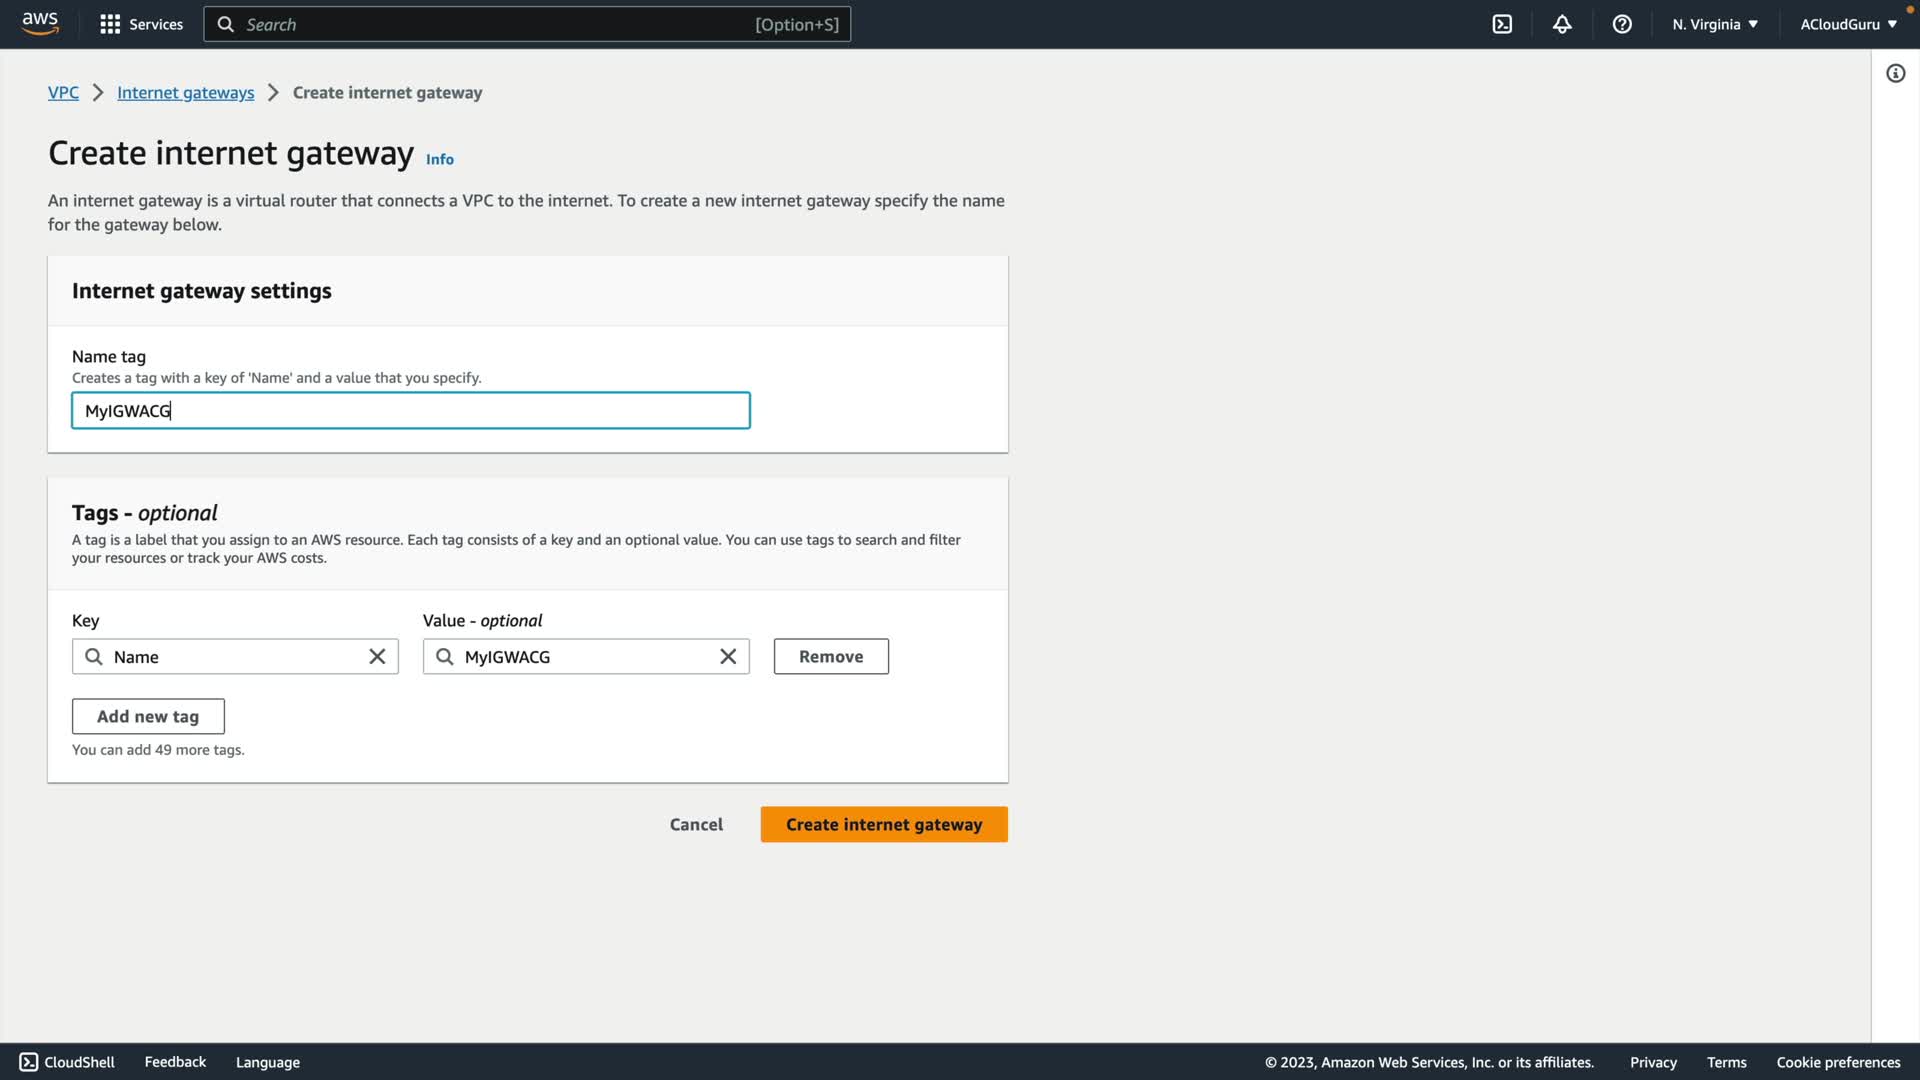This screenshot has width=1920, height=1080.
Task: Focus the Name tag input field
Action: coord(410,411)
